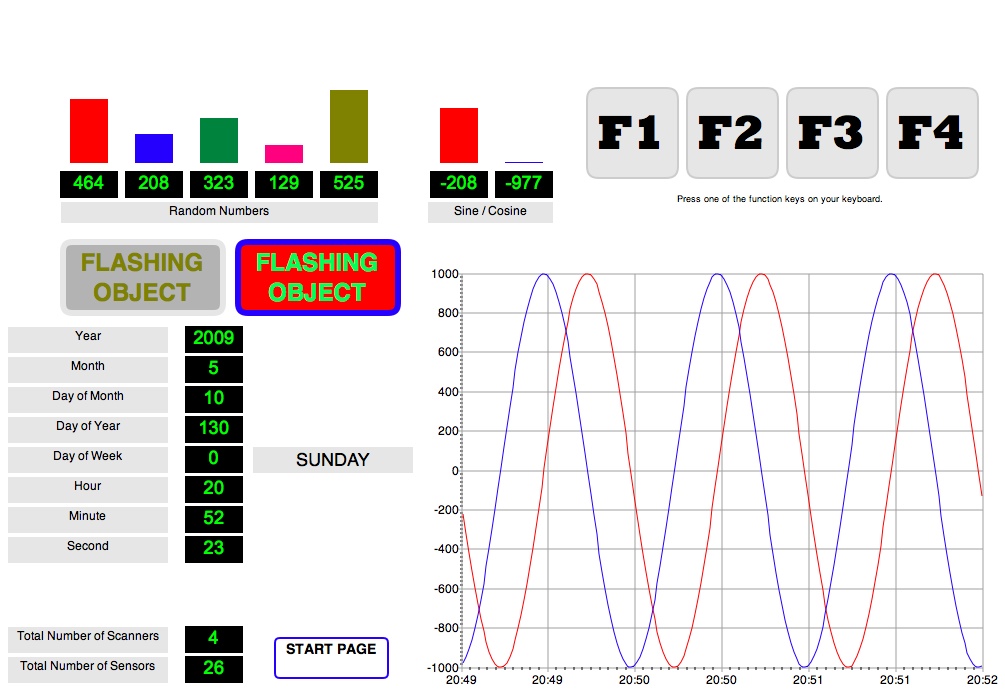Click the tall olive random-number bar
This screenshot has width=1005, height=697.
(x=349, y=126)
